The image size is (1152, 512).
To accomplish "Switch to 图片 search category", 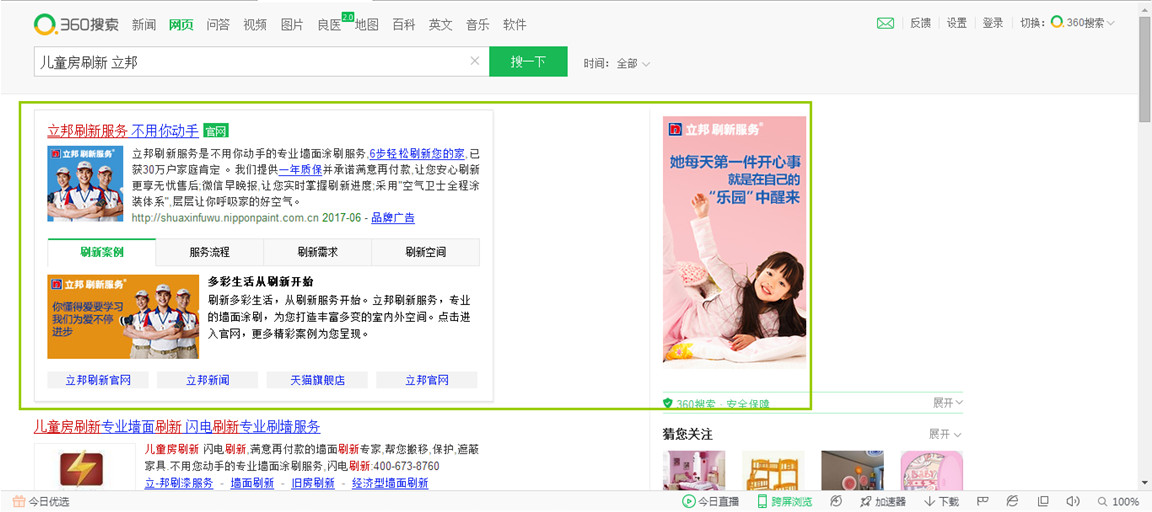I will point(292,25).
